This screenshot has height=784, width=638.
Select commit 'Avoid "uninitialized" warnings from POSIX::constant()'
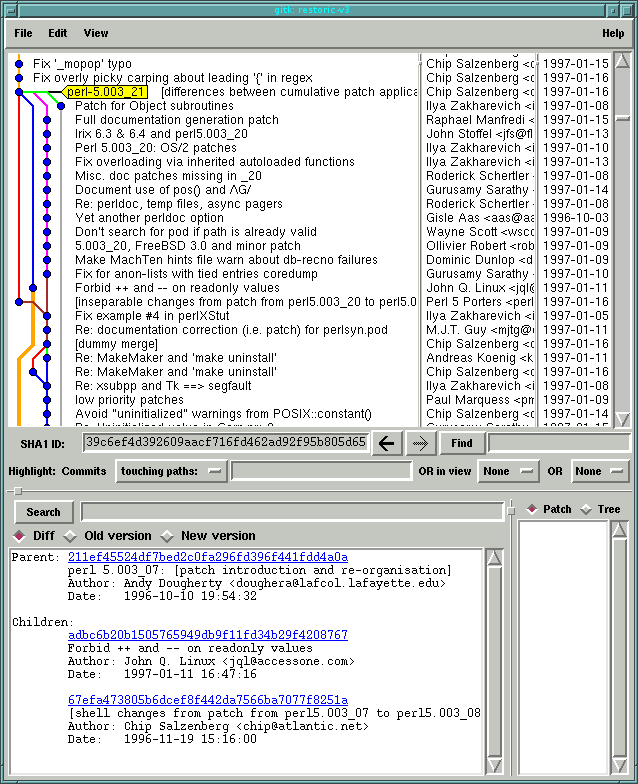pos(224,414)
